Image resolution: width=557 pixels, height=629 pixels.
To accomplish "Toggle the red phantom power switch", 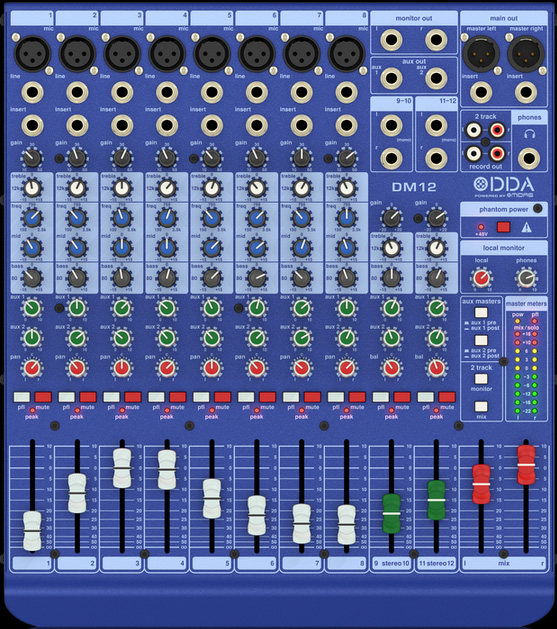I will (x=503, y=227).
